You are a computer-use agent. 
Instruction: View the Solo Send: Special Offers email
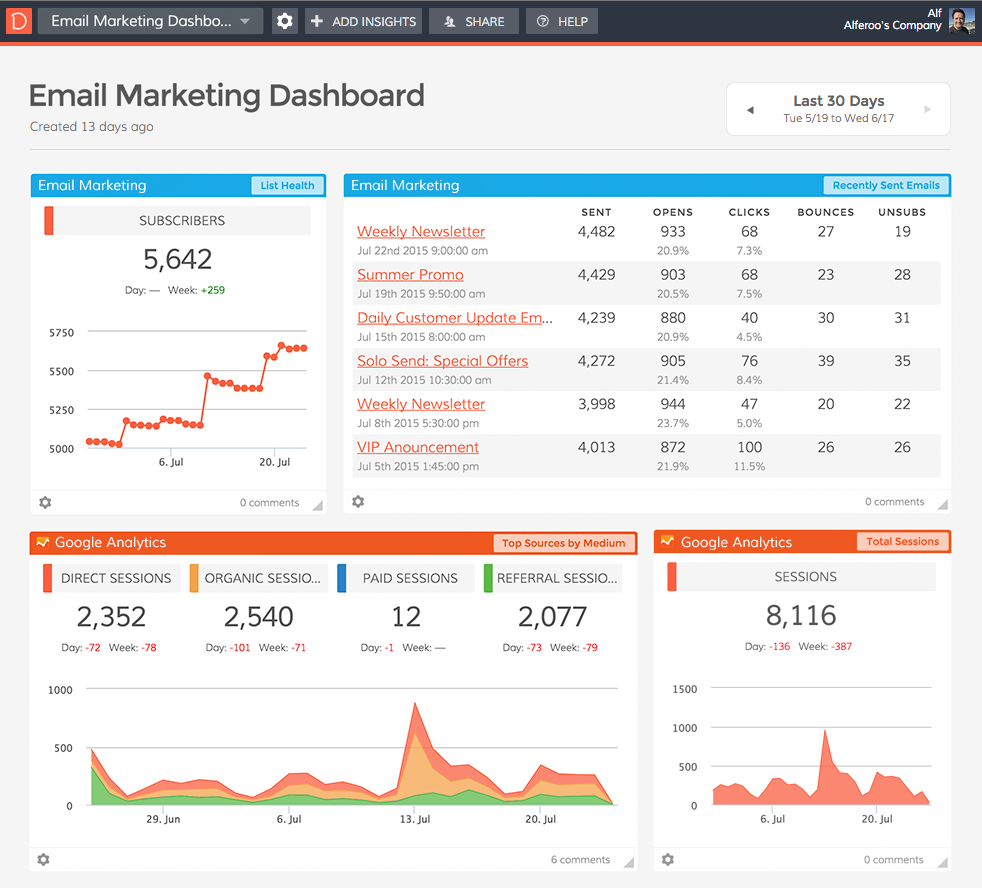click(442, 361)
